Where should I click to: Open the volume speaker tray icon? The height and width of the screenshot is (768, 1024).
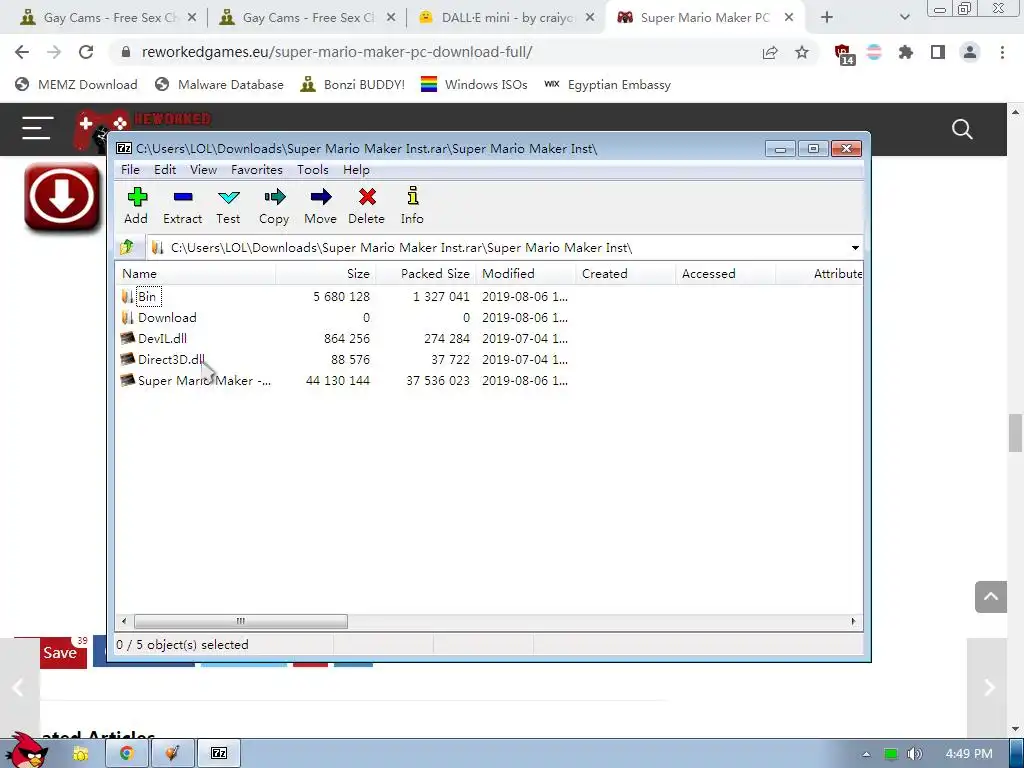pos(915,754)
